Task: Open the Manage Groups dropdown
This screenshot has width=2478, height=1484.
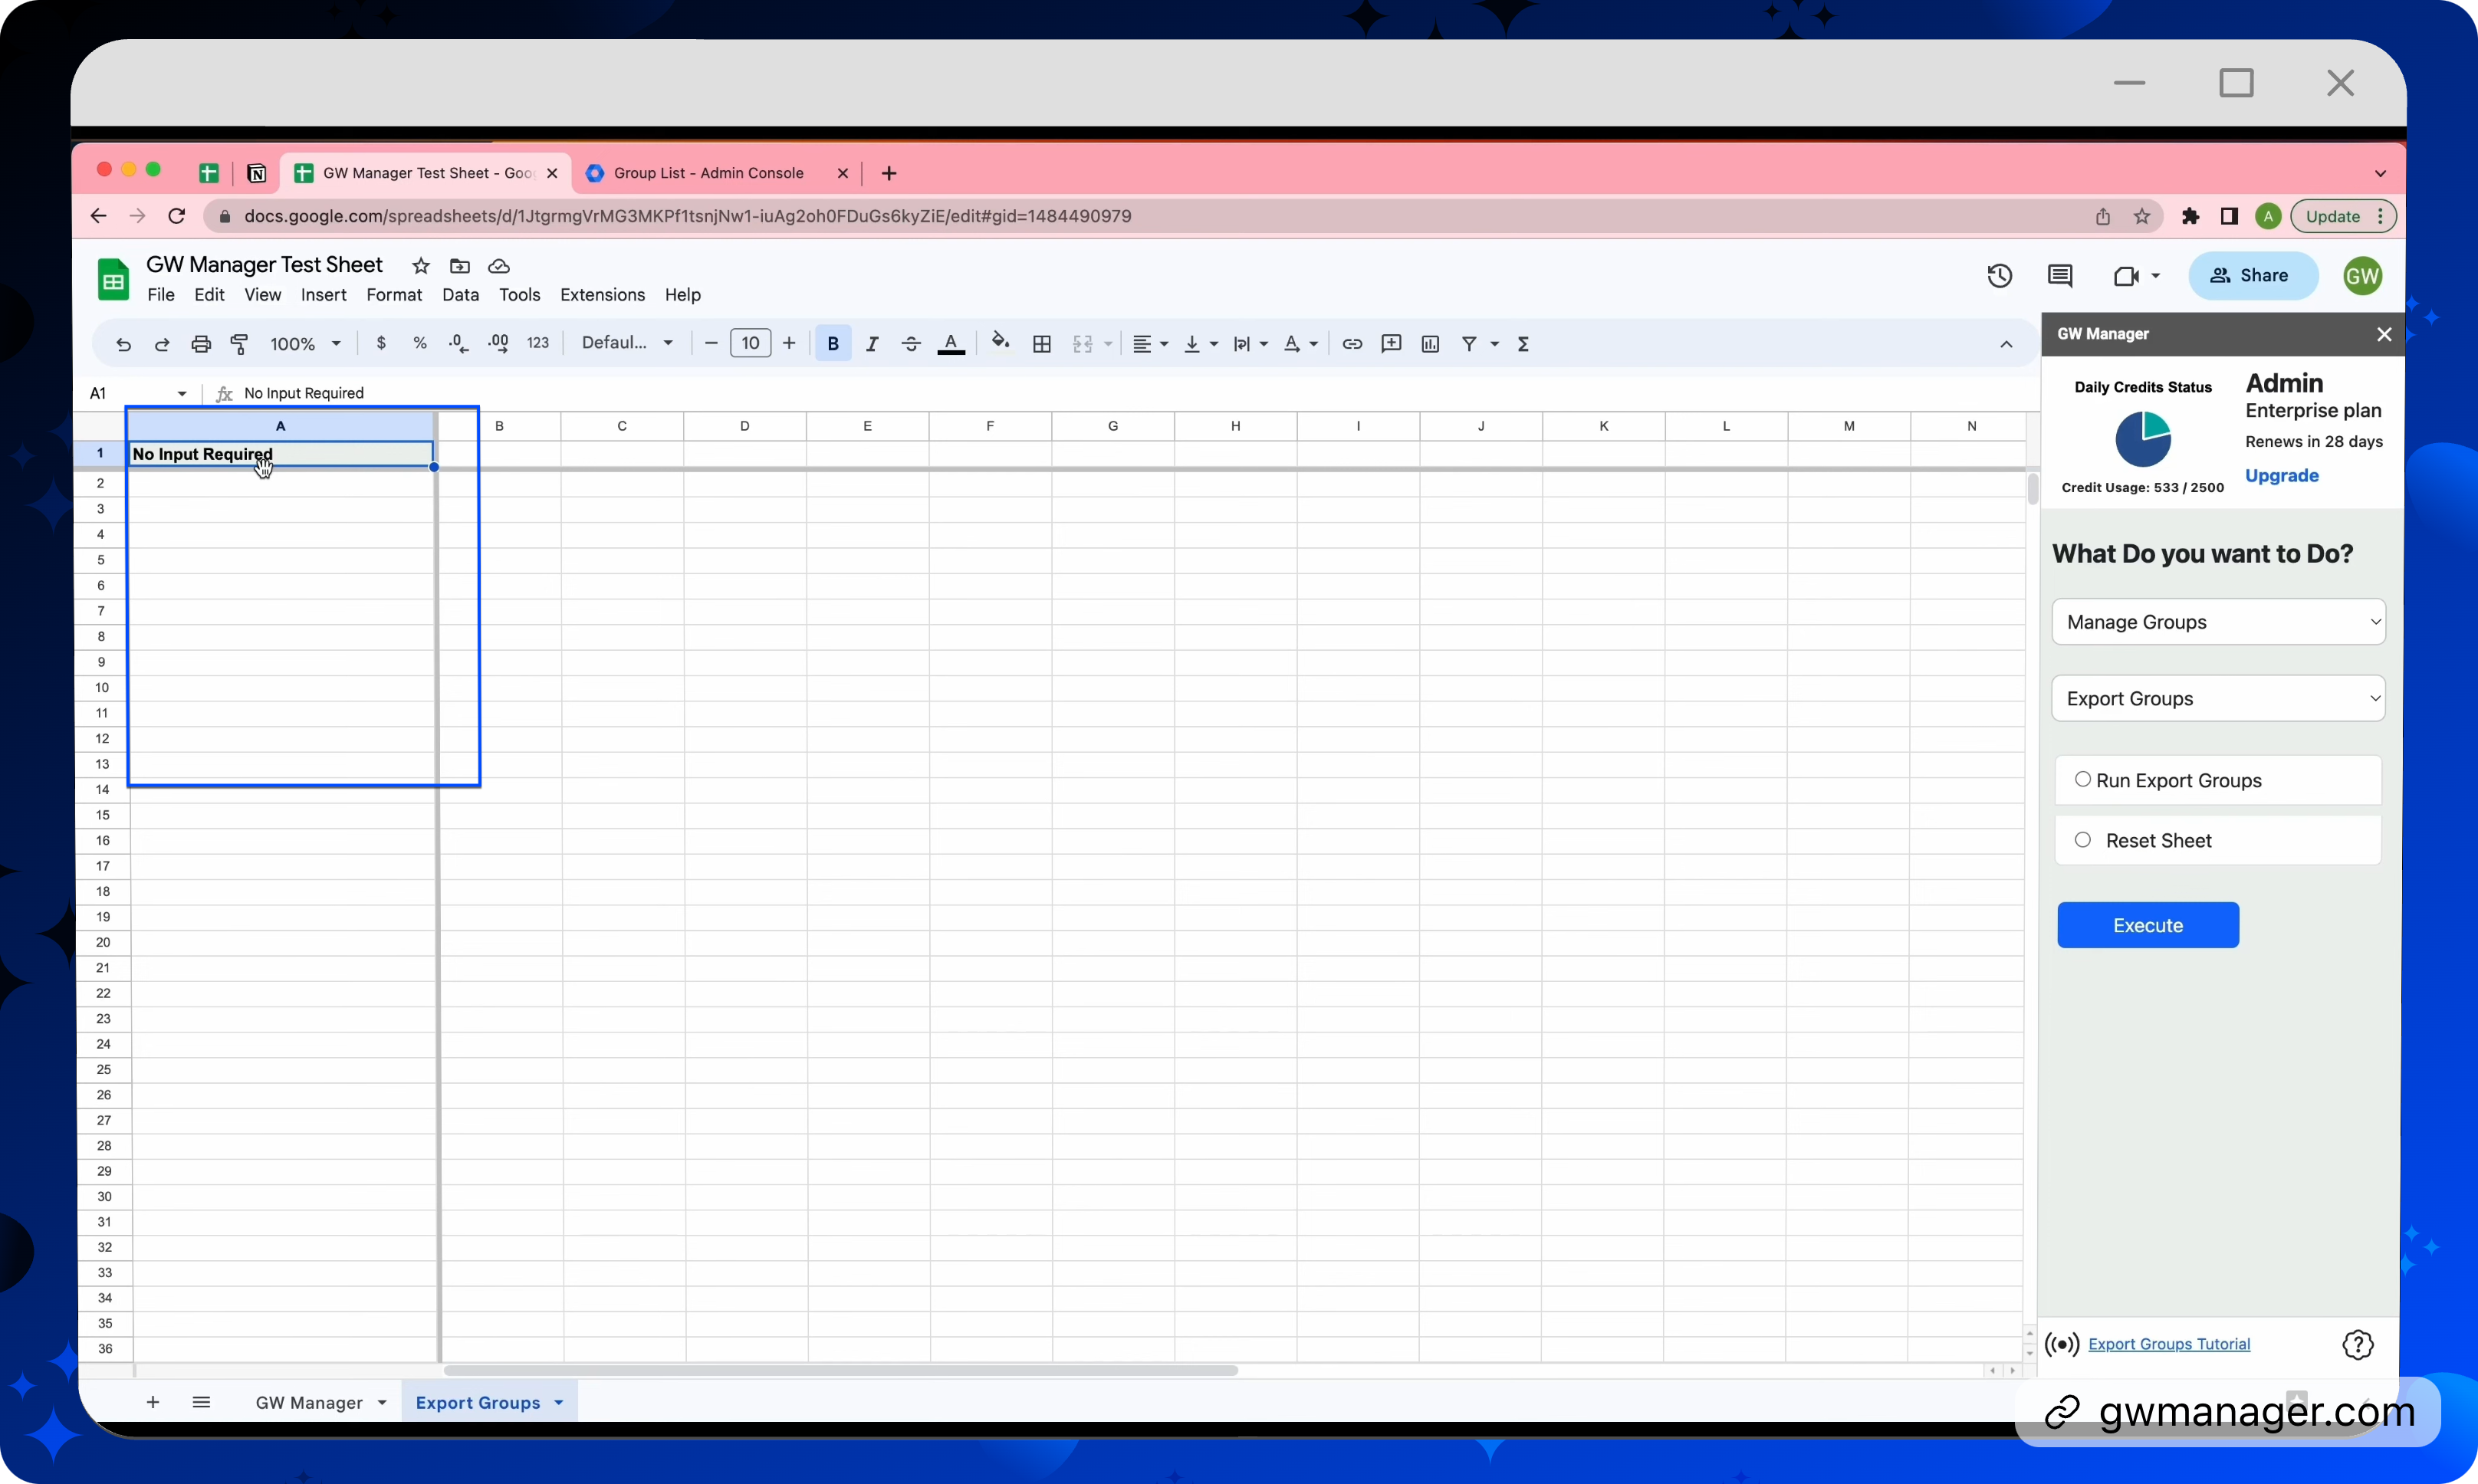Action: (2218, 622)
